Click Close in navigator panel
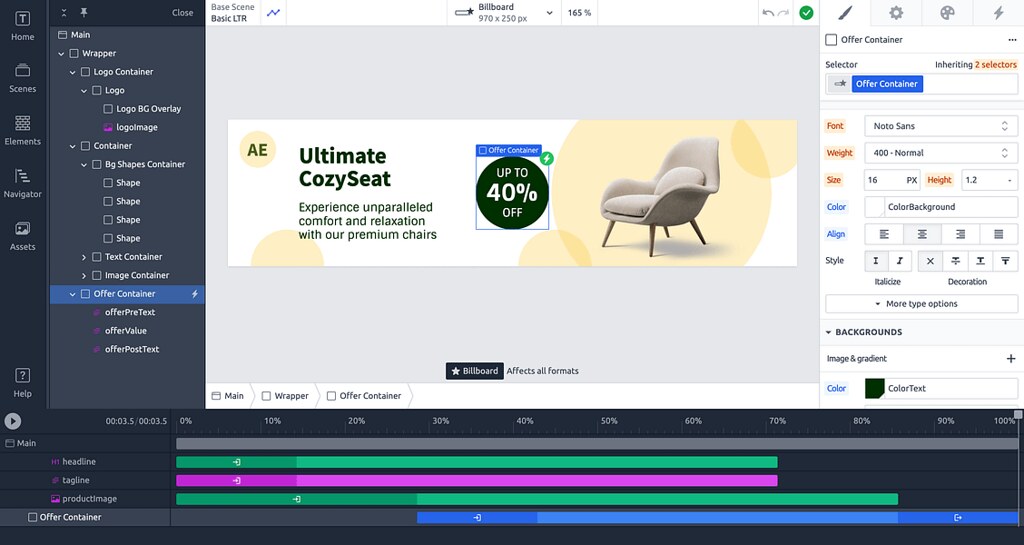Screen dimensions: 1024x545 click(182, 12)
